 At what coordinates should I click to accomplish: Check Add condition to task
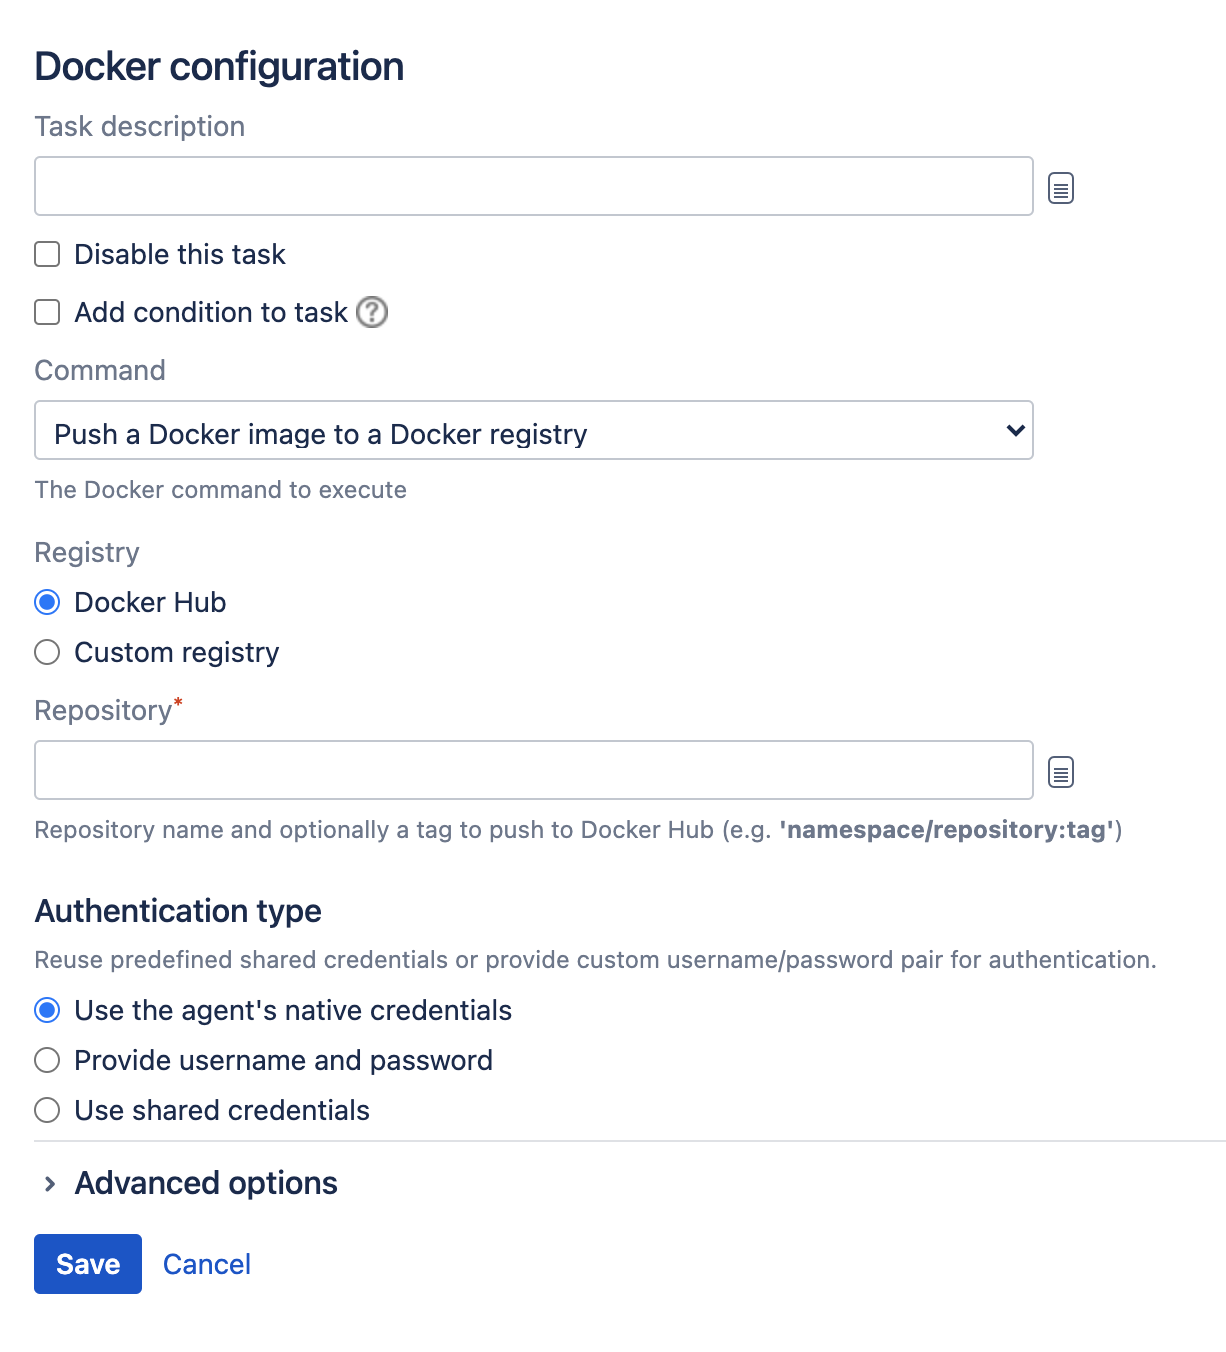point(47,312)
